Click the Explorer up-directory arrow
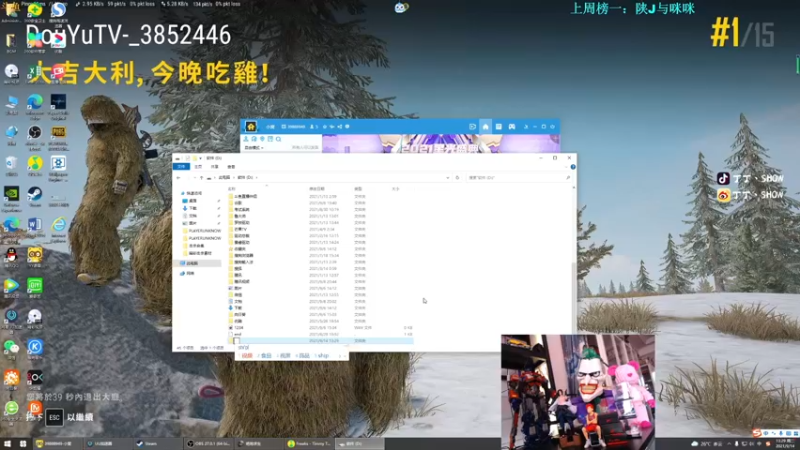 (202, 178)
